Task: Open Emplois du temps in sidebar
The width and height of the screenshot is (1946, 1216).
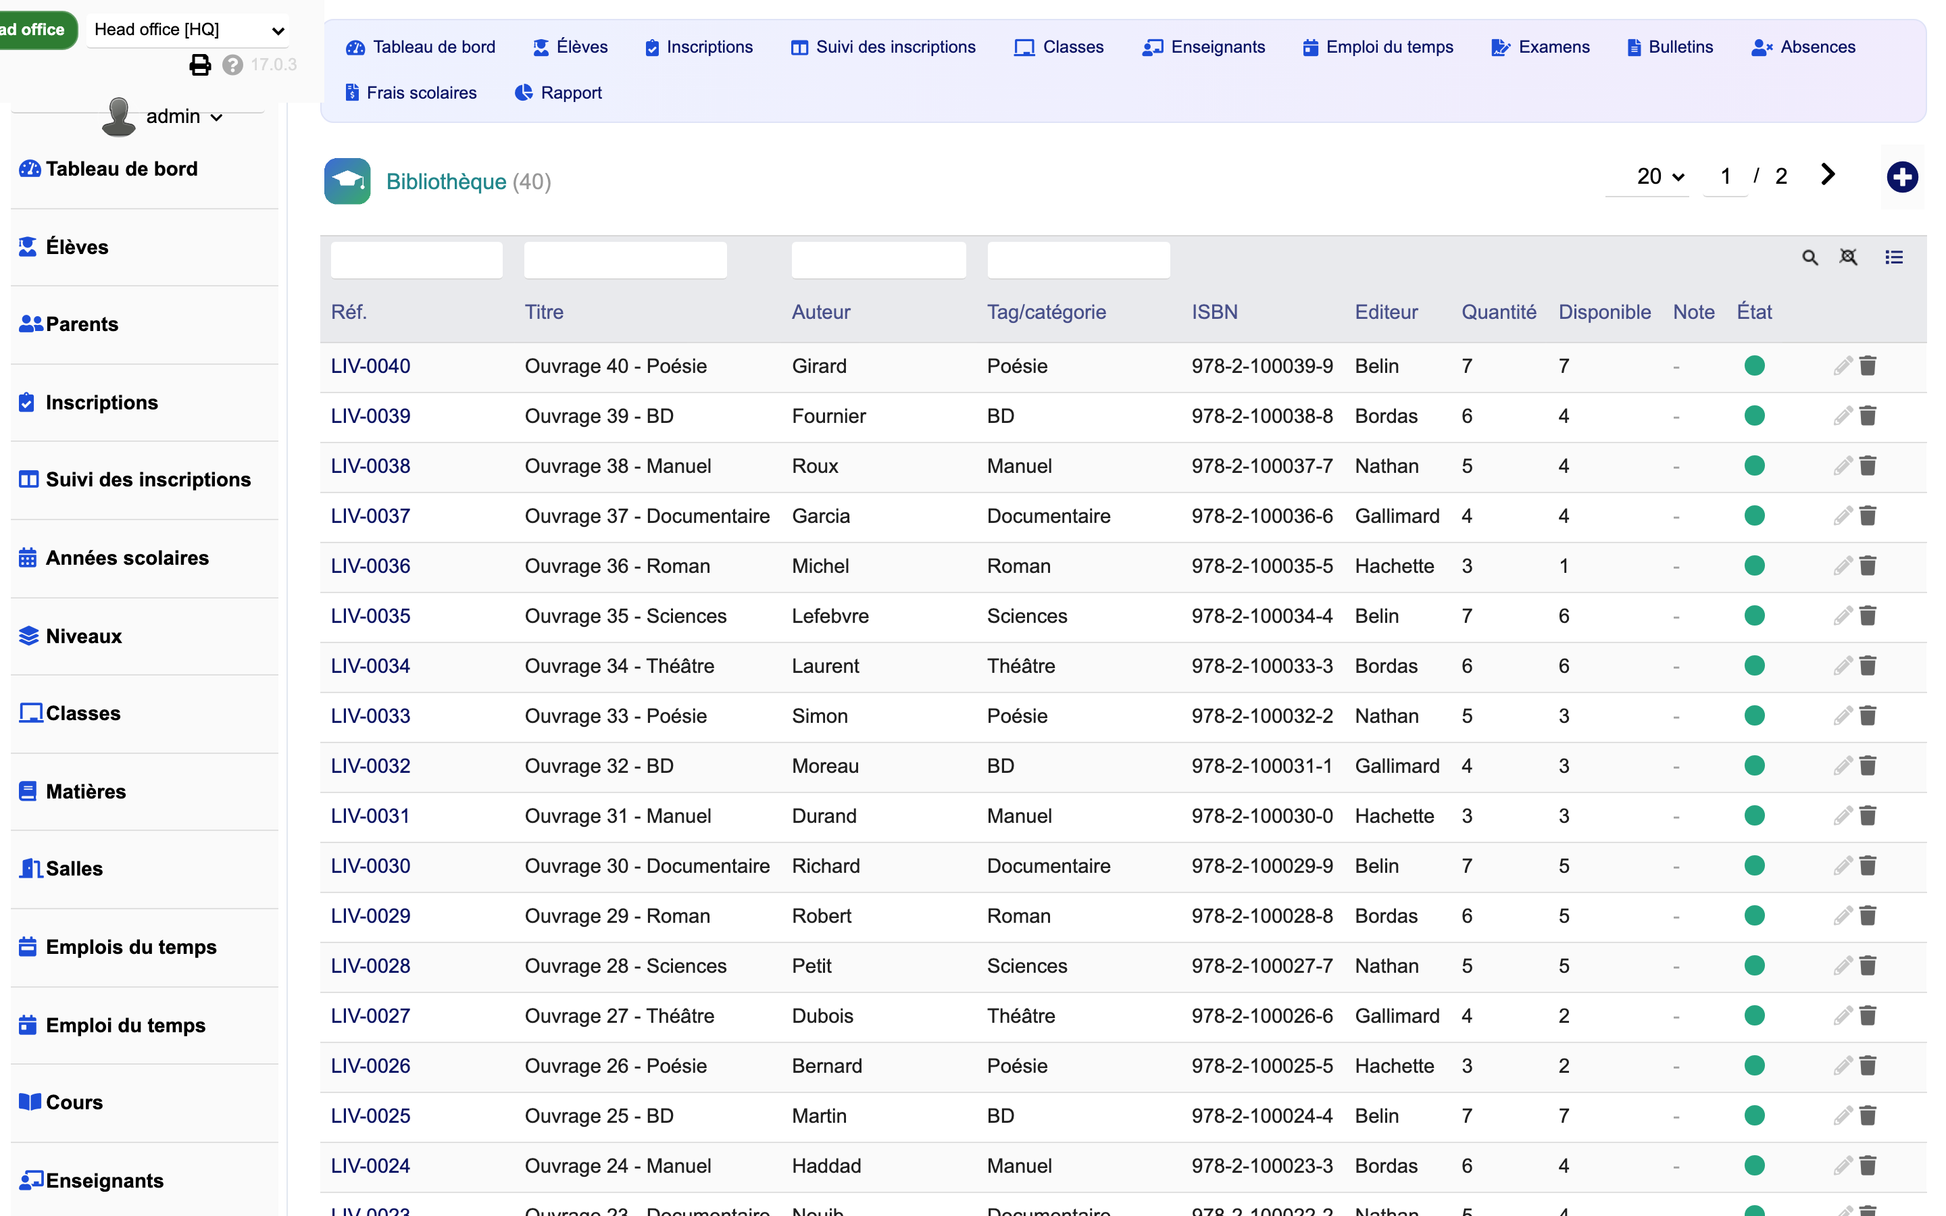Action: tap(118, 947)
